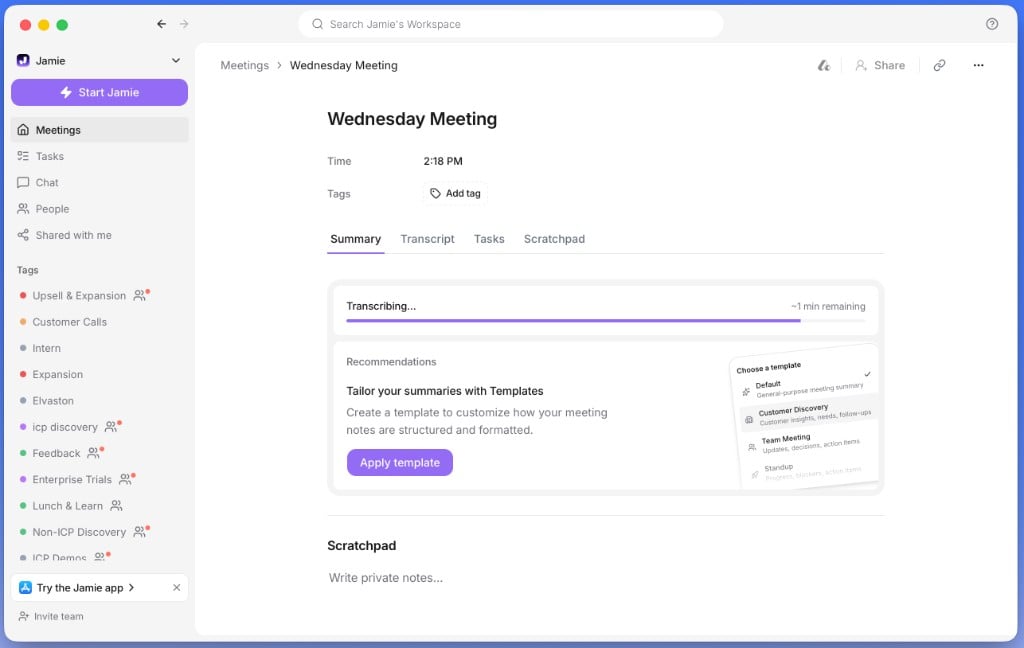Select the icp discovery tag
The width and height of the screenshot is (1024, 648).
tap(65, 427)
